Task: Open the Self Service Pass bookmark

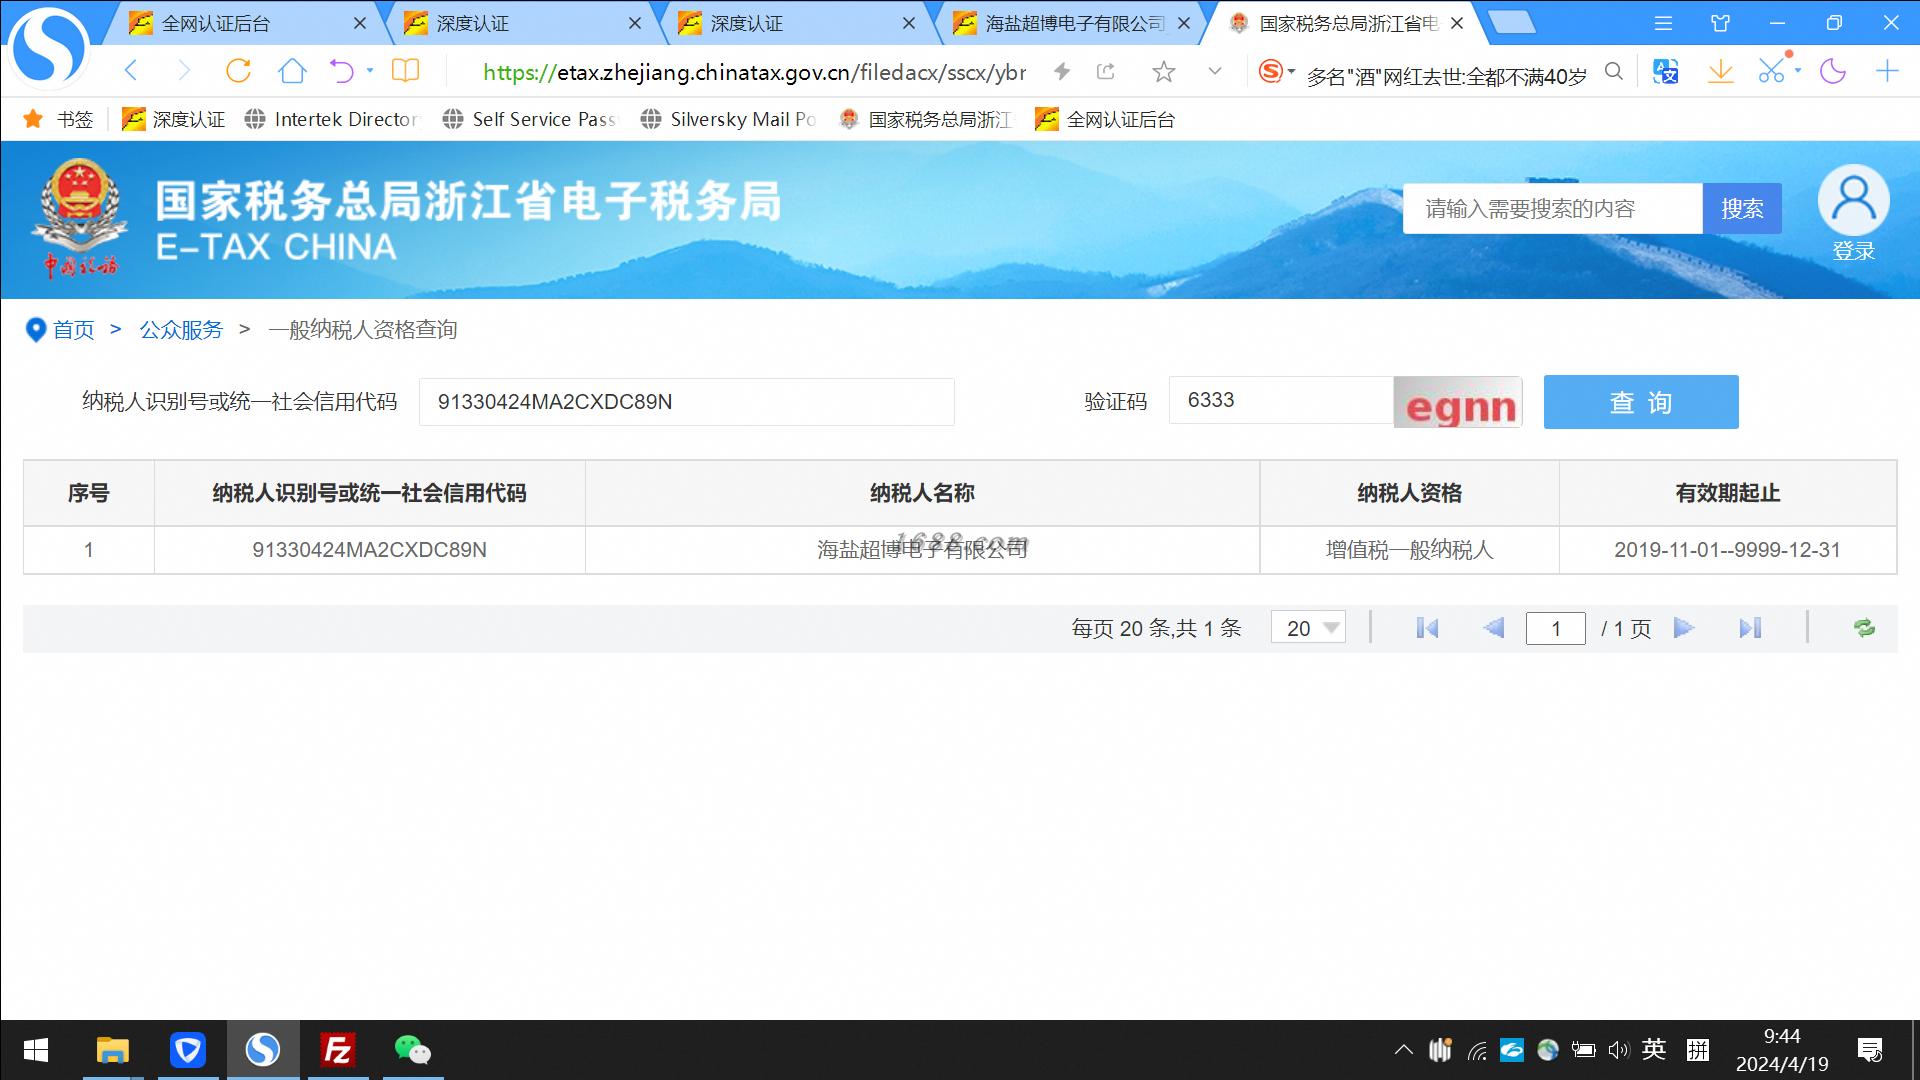Action: pos(530,120)
